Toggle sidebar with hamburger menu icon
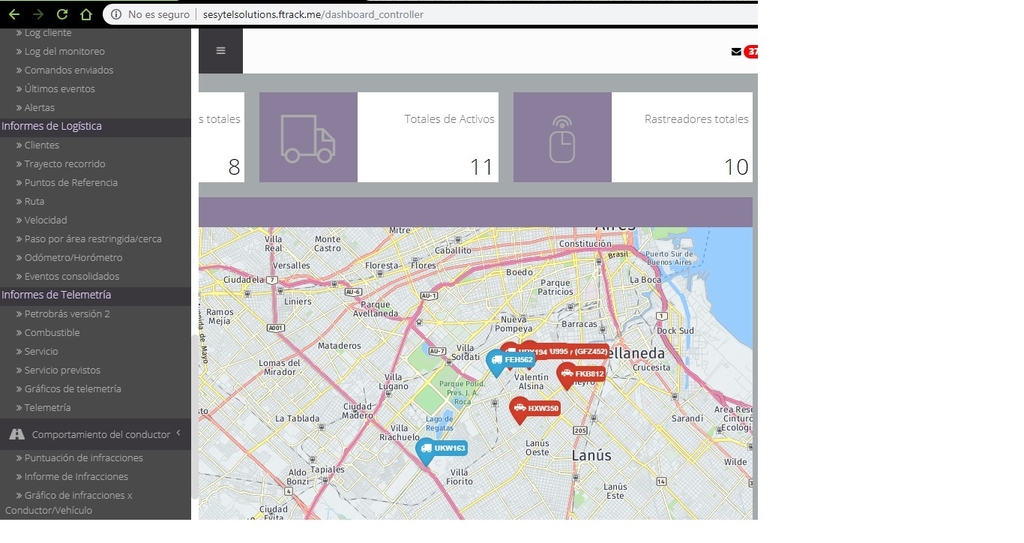Image resolution: width=1024 pixels, height=543 pixels. click(x=221, y=50)
